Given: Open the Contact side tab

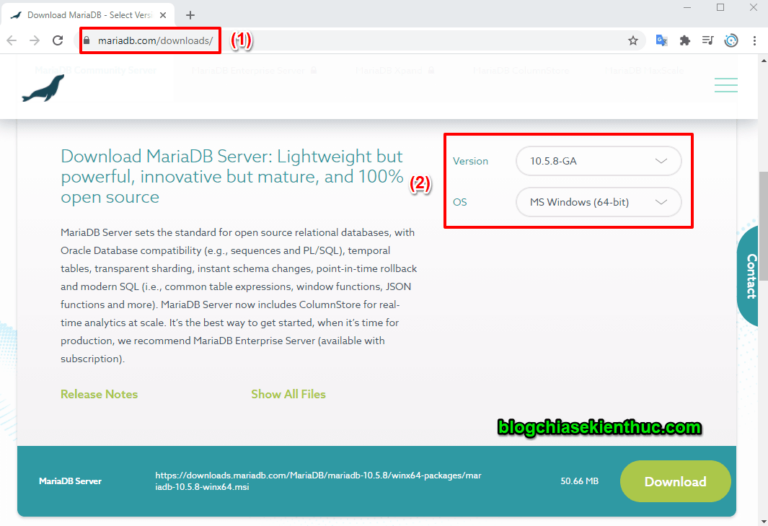Looking at the screenshot, I should (x=751, y=276).
